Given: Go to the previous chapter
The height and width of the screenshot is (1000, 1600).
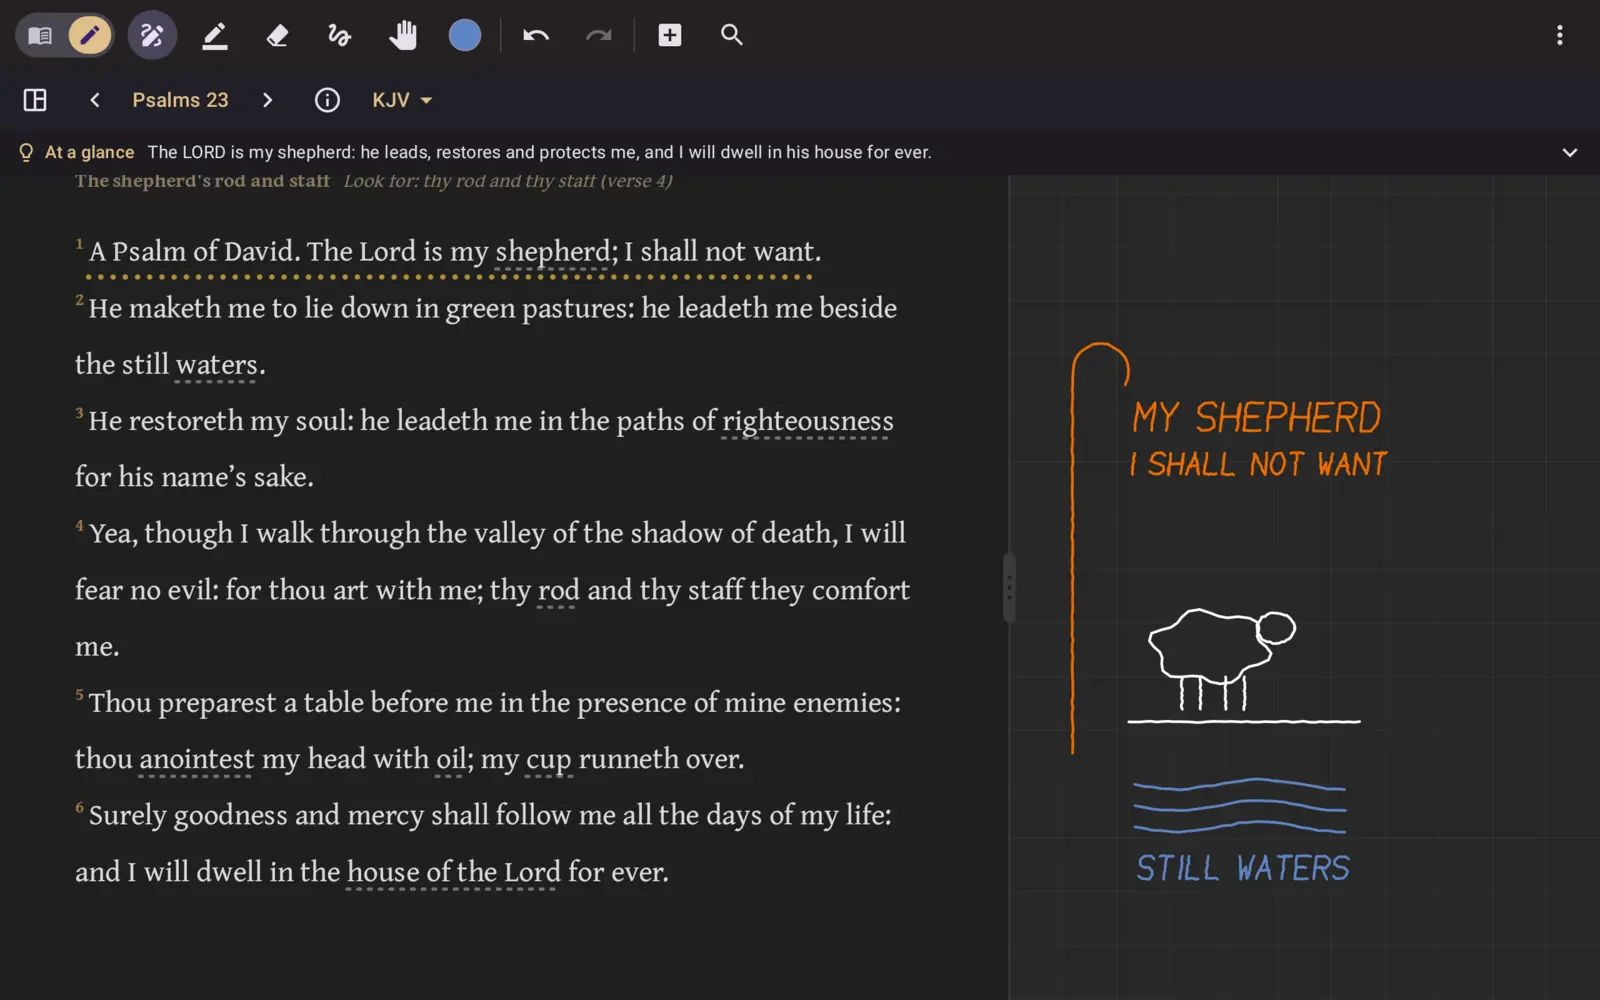Looking at the screenshot, I should pos(95,100).
